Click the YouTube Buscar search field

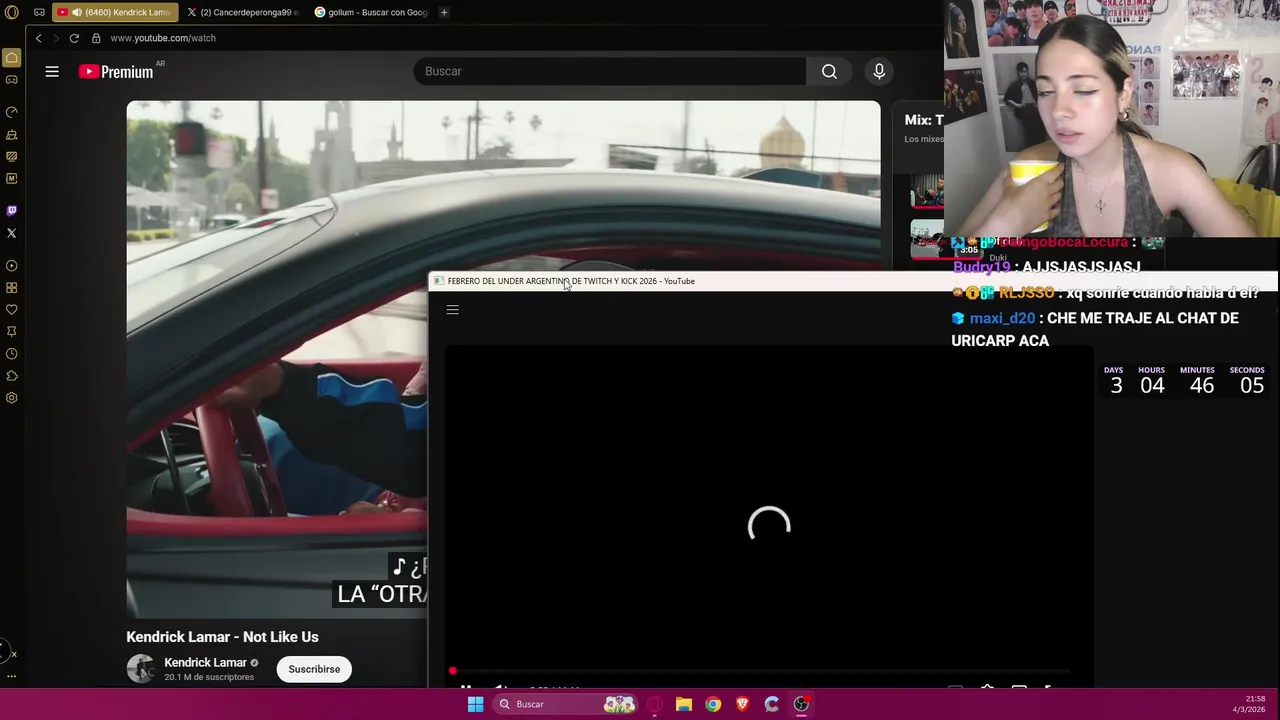click(x=610, y=71)
